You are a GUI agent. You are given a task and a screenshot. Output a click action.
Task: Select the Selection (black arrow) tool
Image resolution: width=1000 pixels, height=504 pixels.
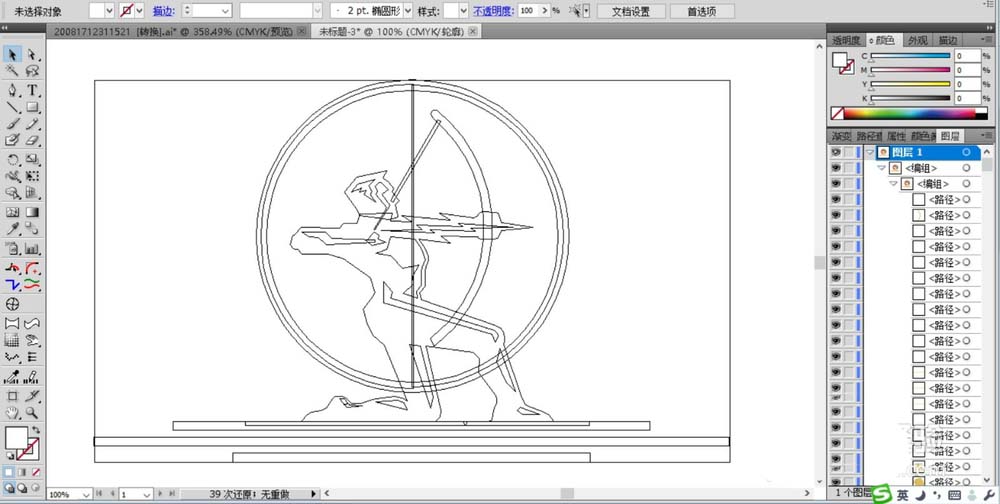point(12,54)
